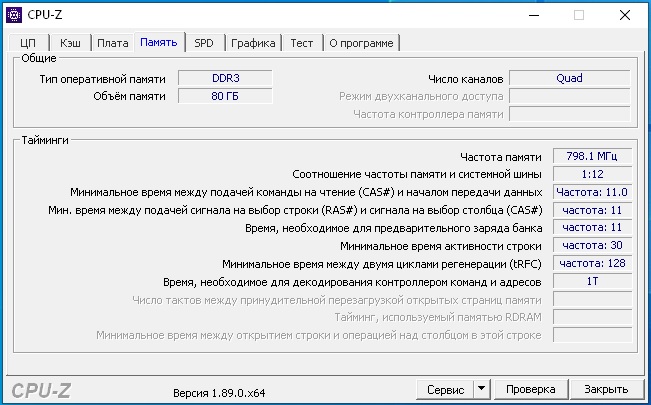Click the Quad channels field

[x=569, y=78]
